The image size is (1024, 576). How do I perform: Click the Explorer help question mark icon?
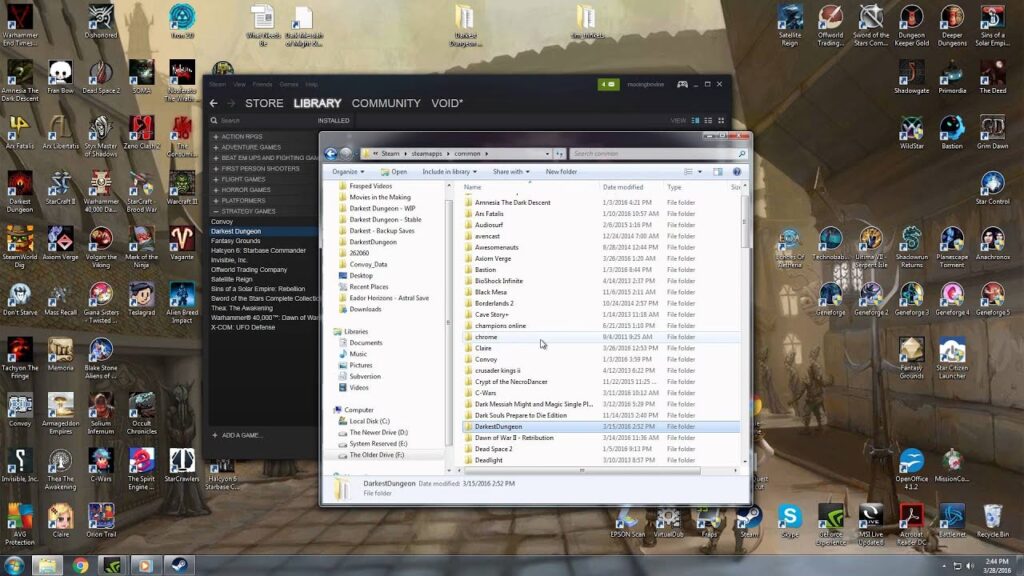[737, 172]
